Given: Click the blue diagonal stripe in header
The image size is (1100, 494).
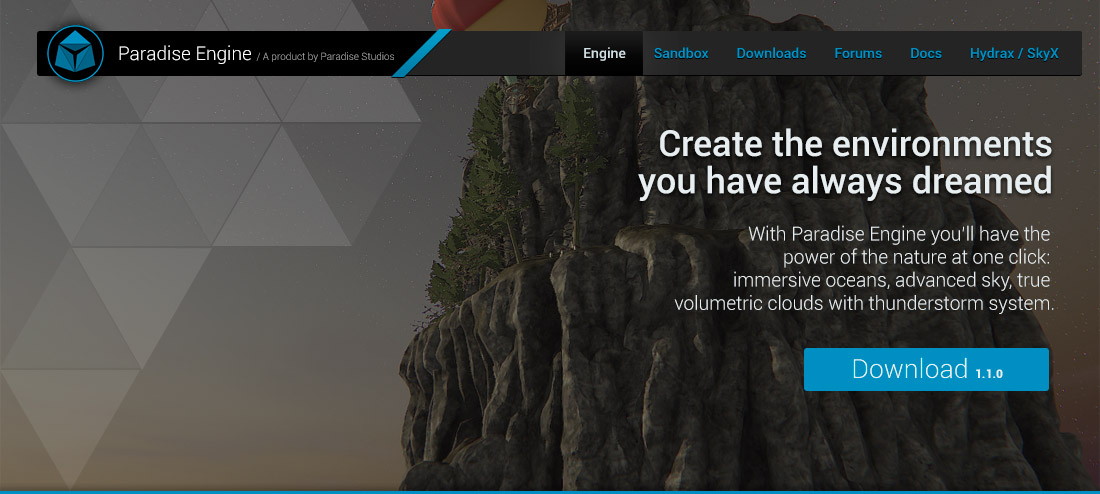Looking at the screenshot, I should click(x=422, y=53).
